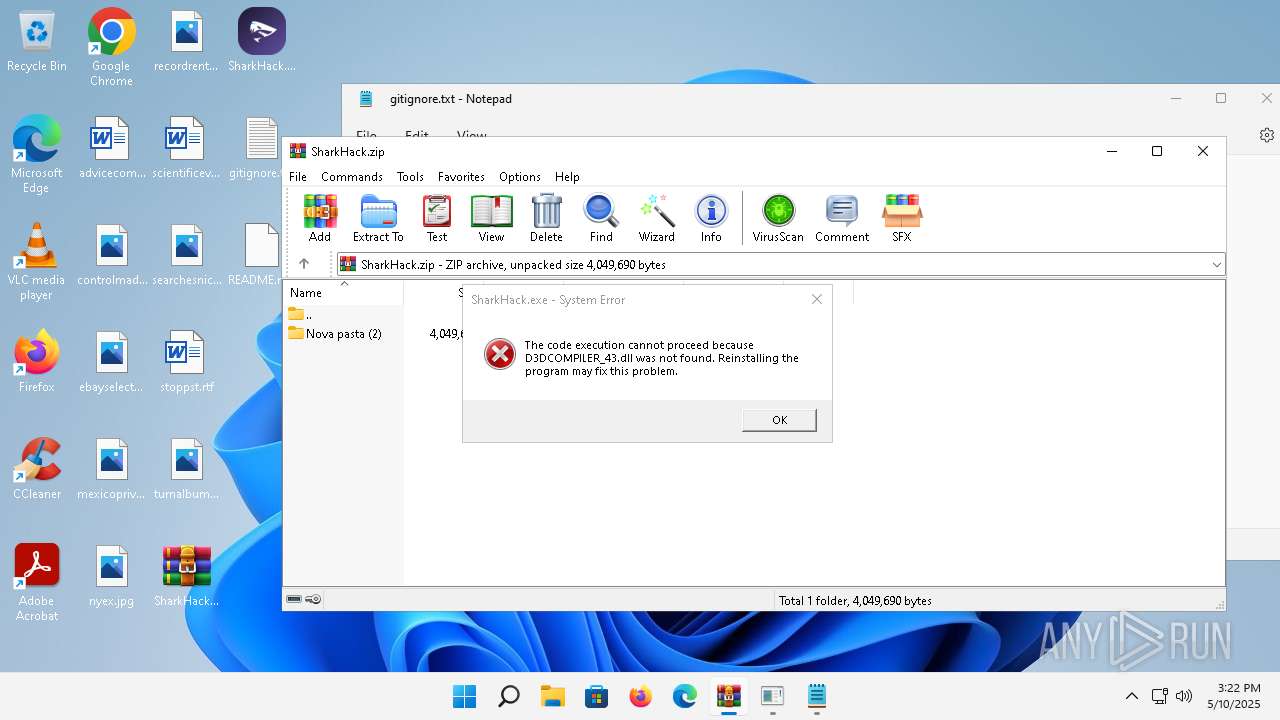The width and height of the screenshot is (1280, 720).
Task: Click OK in the System Error dialog
Action: (x=780, y=420)
